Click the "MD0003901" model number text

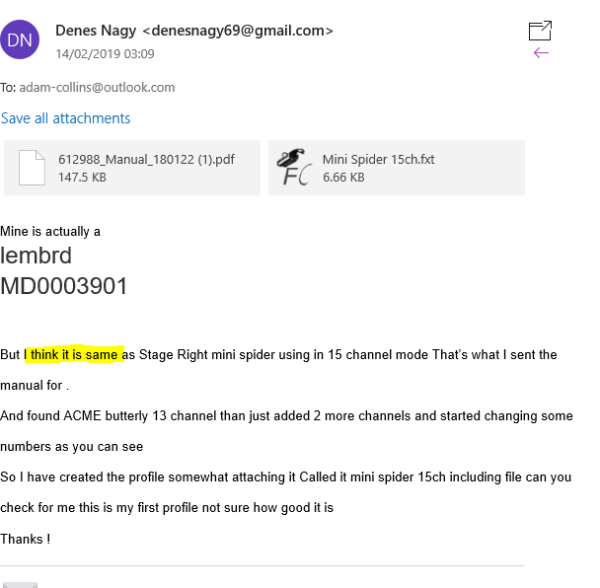[64, 286]
